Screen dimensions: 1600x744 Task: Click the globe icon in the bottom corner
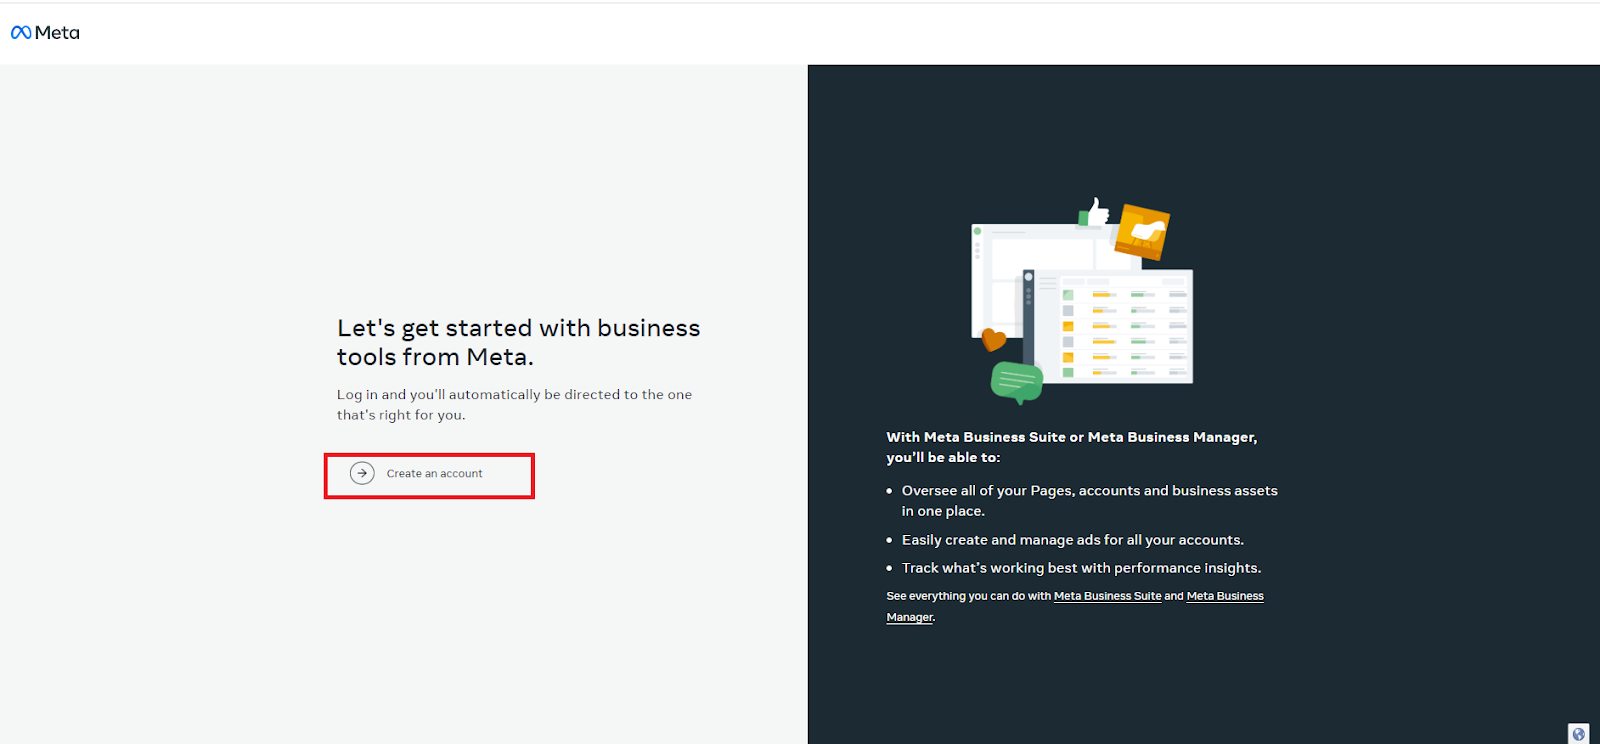tap(1578, 734)
